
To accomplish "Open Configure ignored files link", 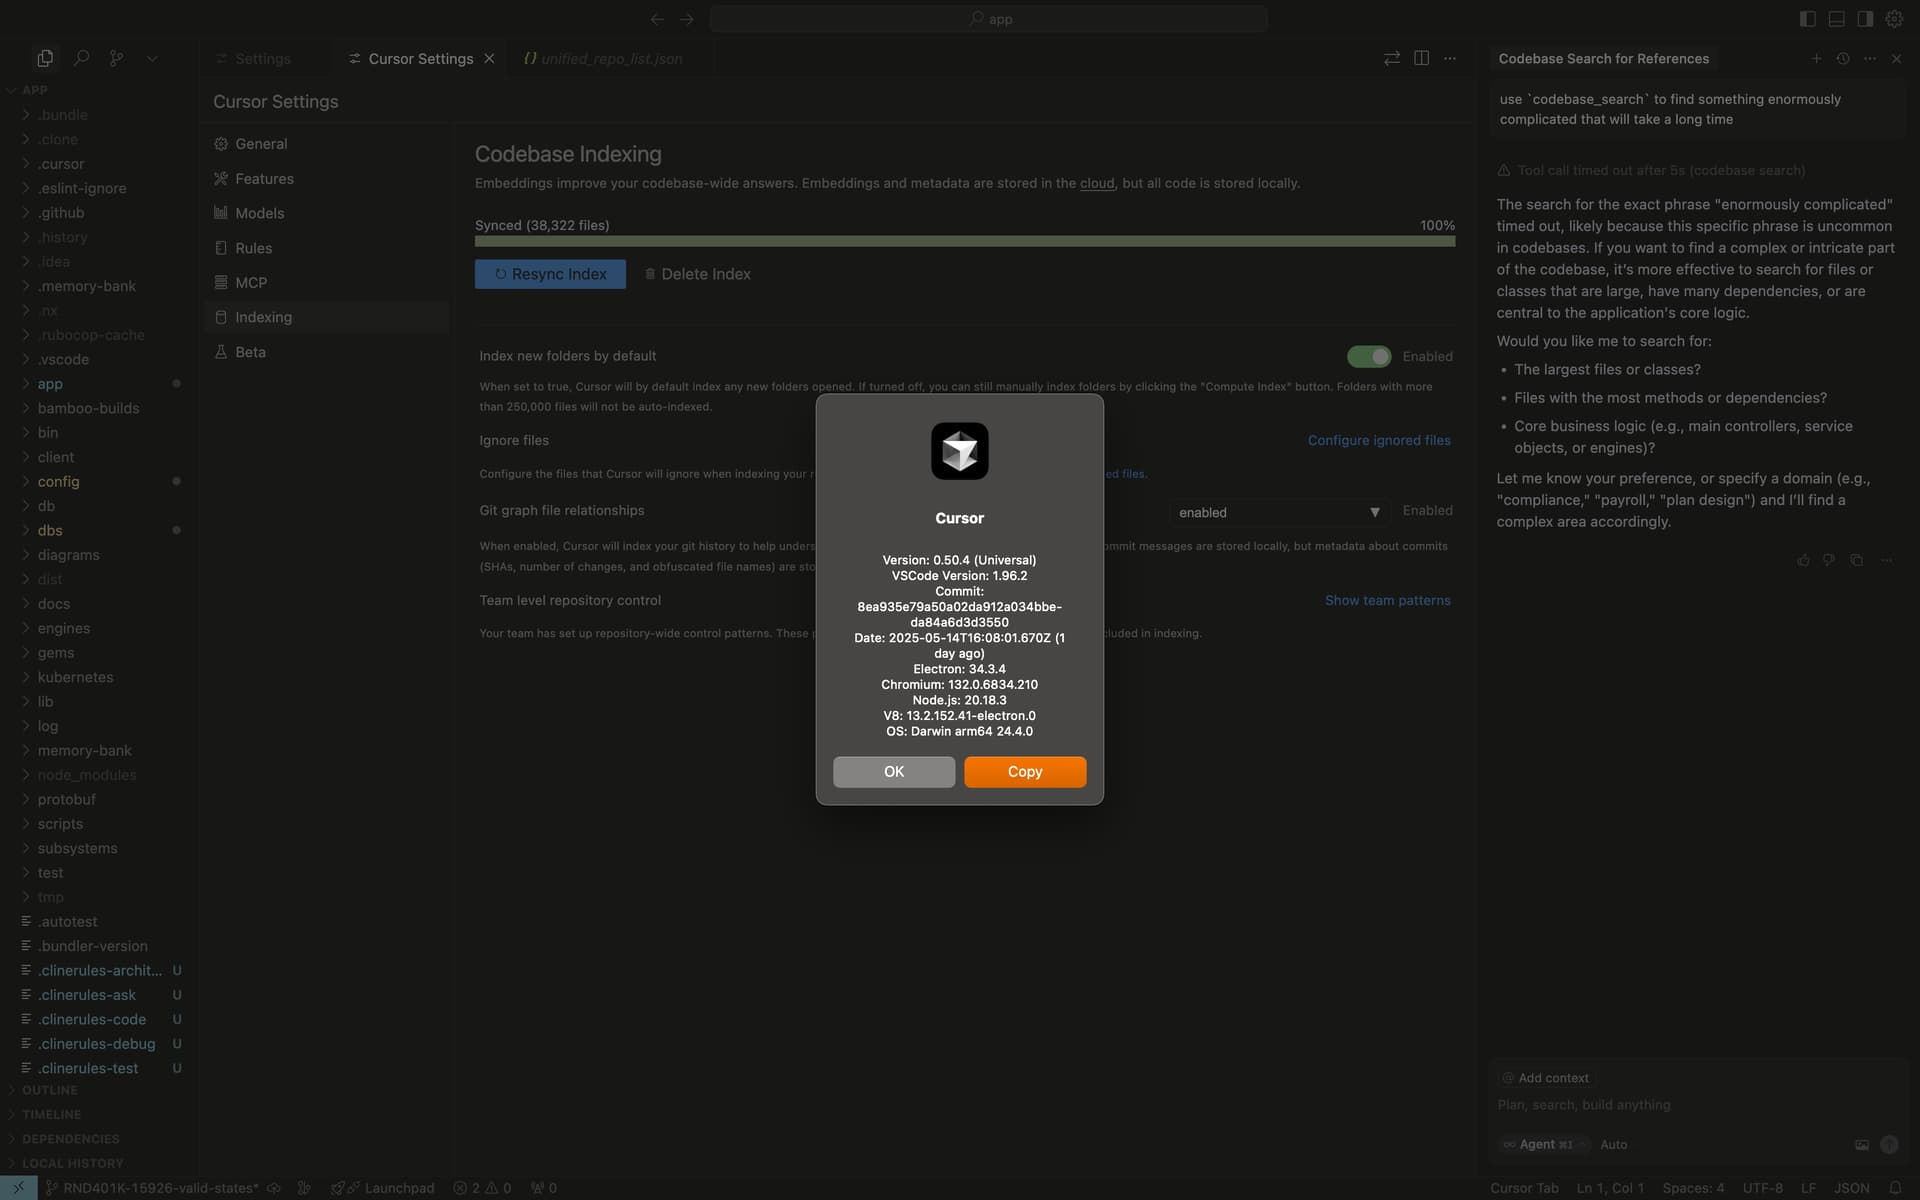I will (x=1379, y=440).
